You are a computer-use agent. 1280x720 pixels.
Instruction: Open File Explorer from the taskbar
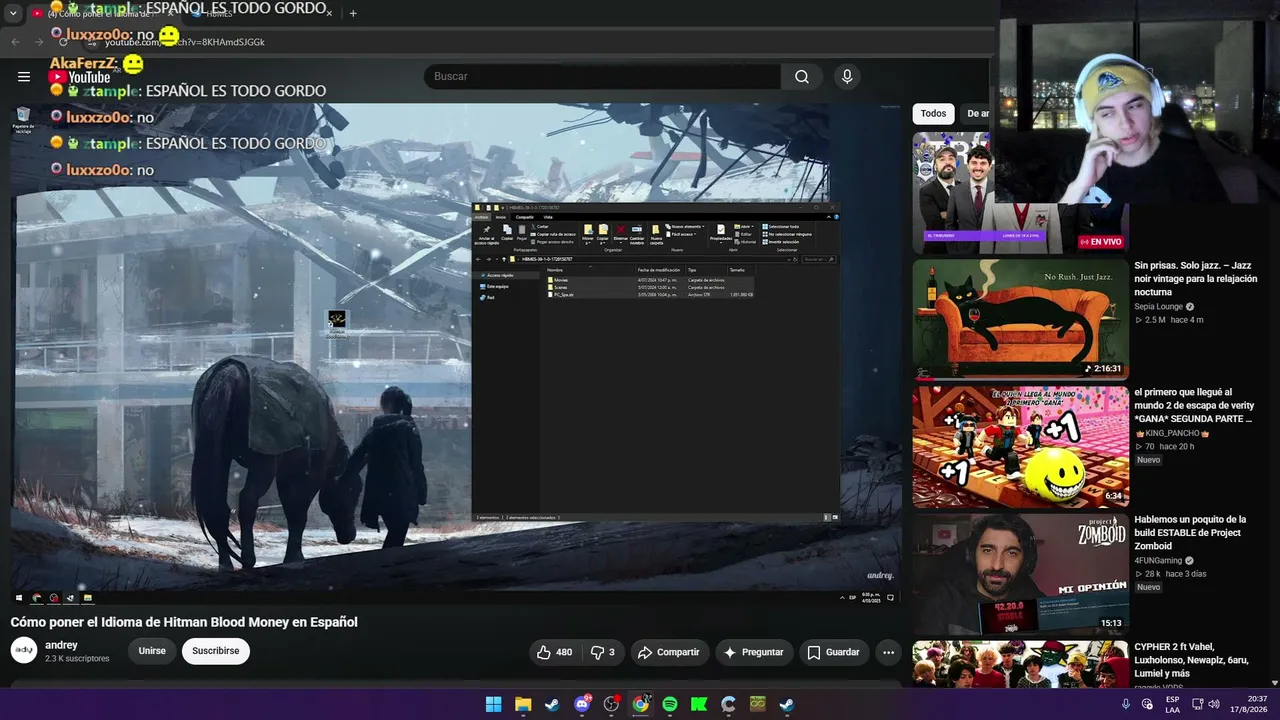click(523, 704)
